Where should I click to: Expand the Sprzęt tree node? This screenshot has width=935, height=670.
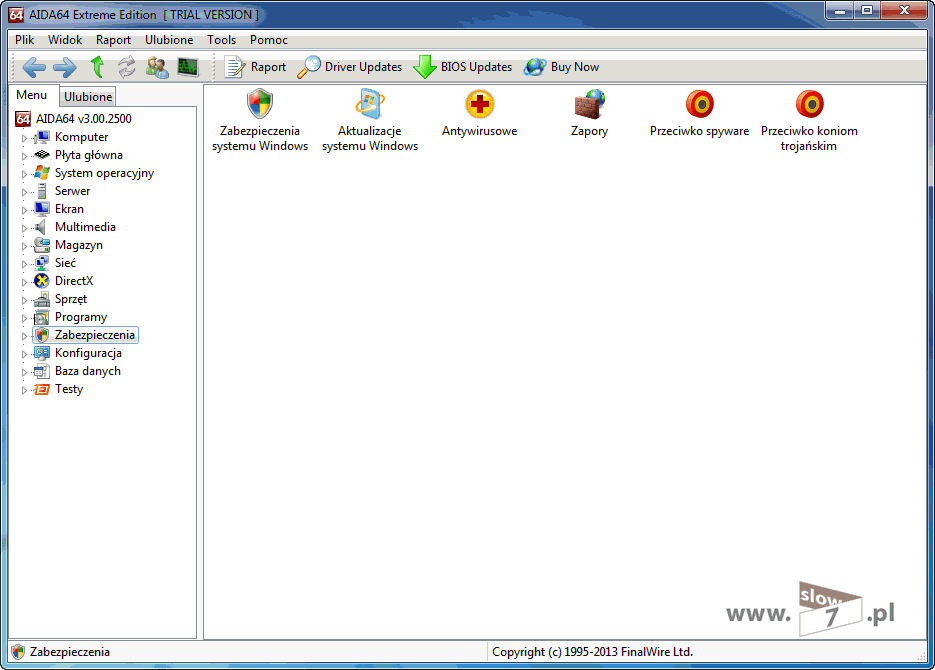coord(24,300)
